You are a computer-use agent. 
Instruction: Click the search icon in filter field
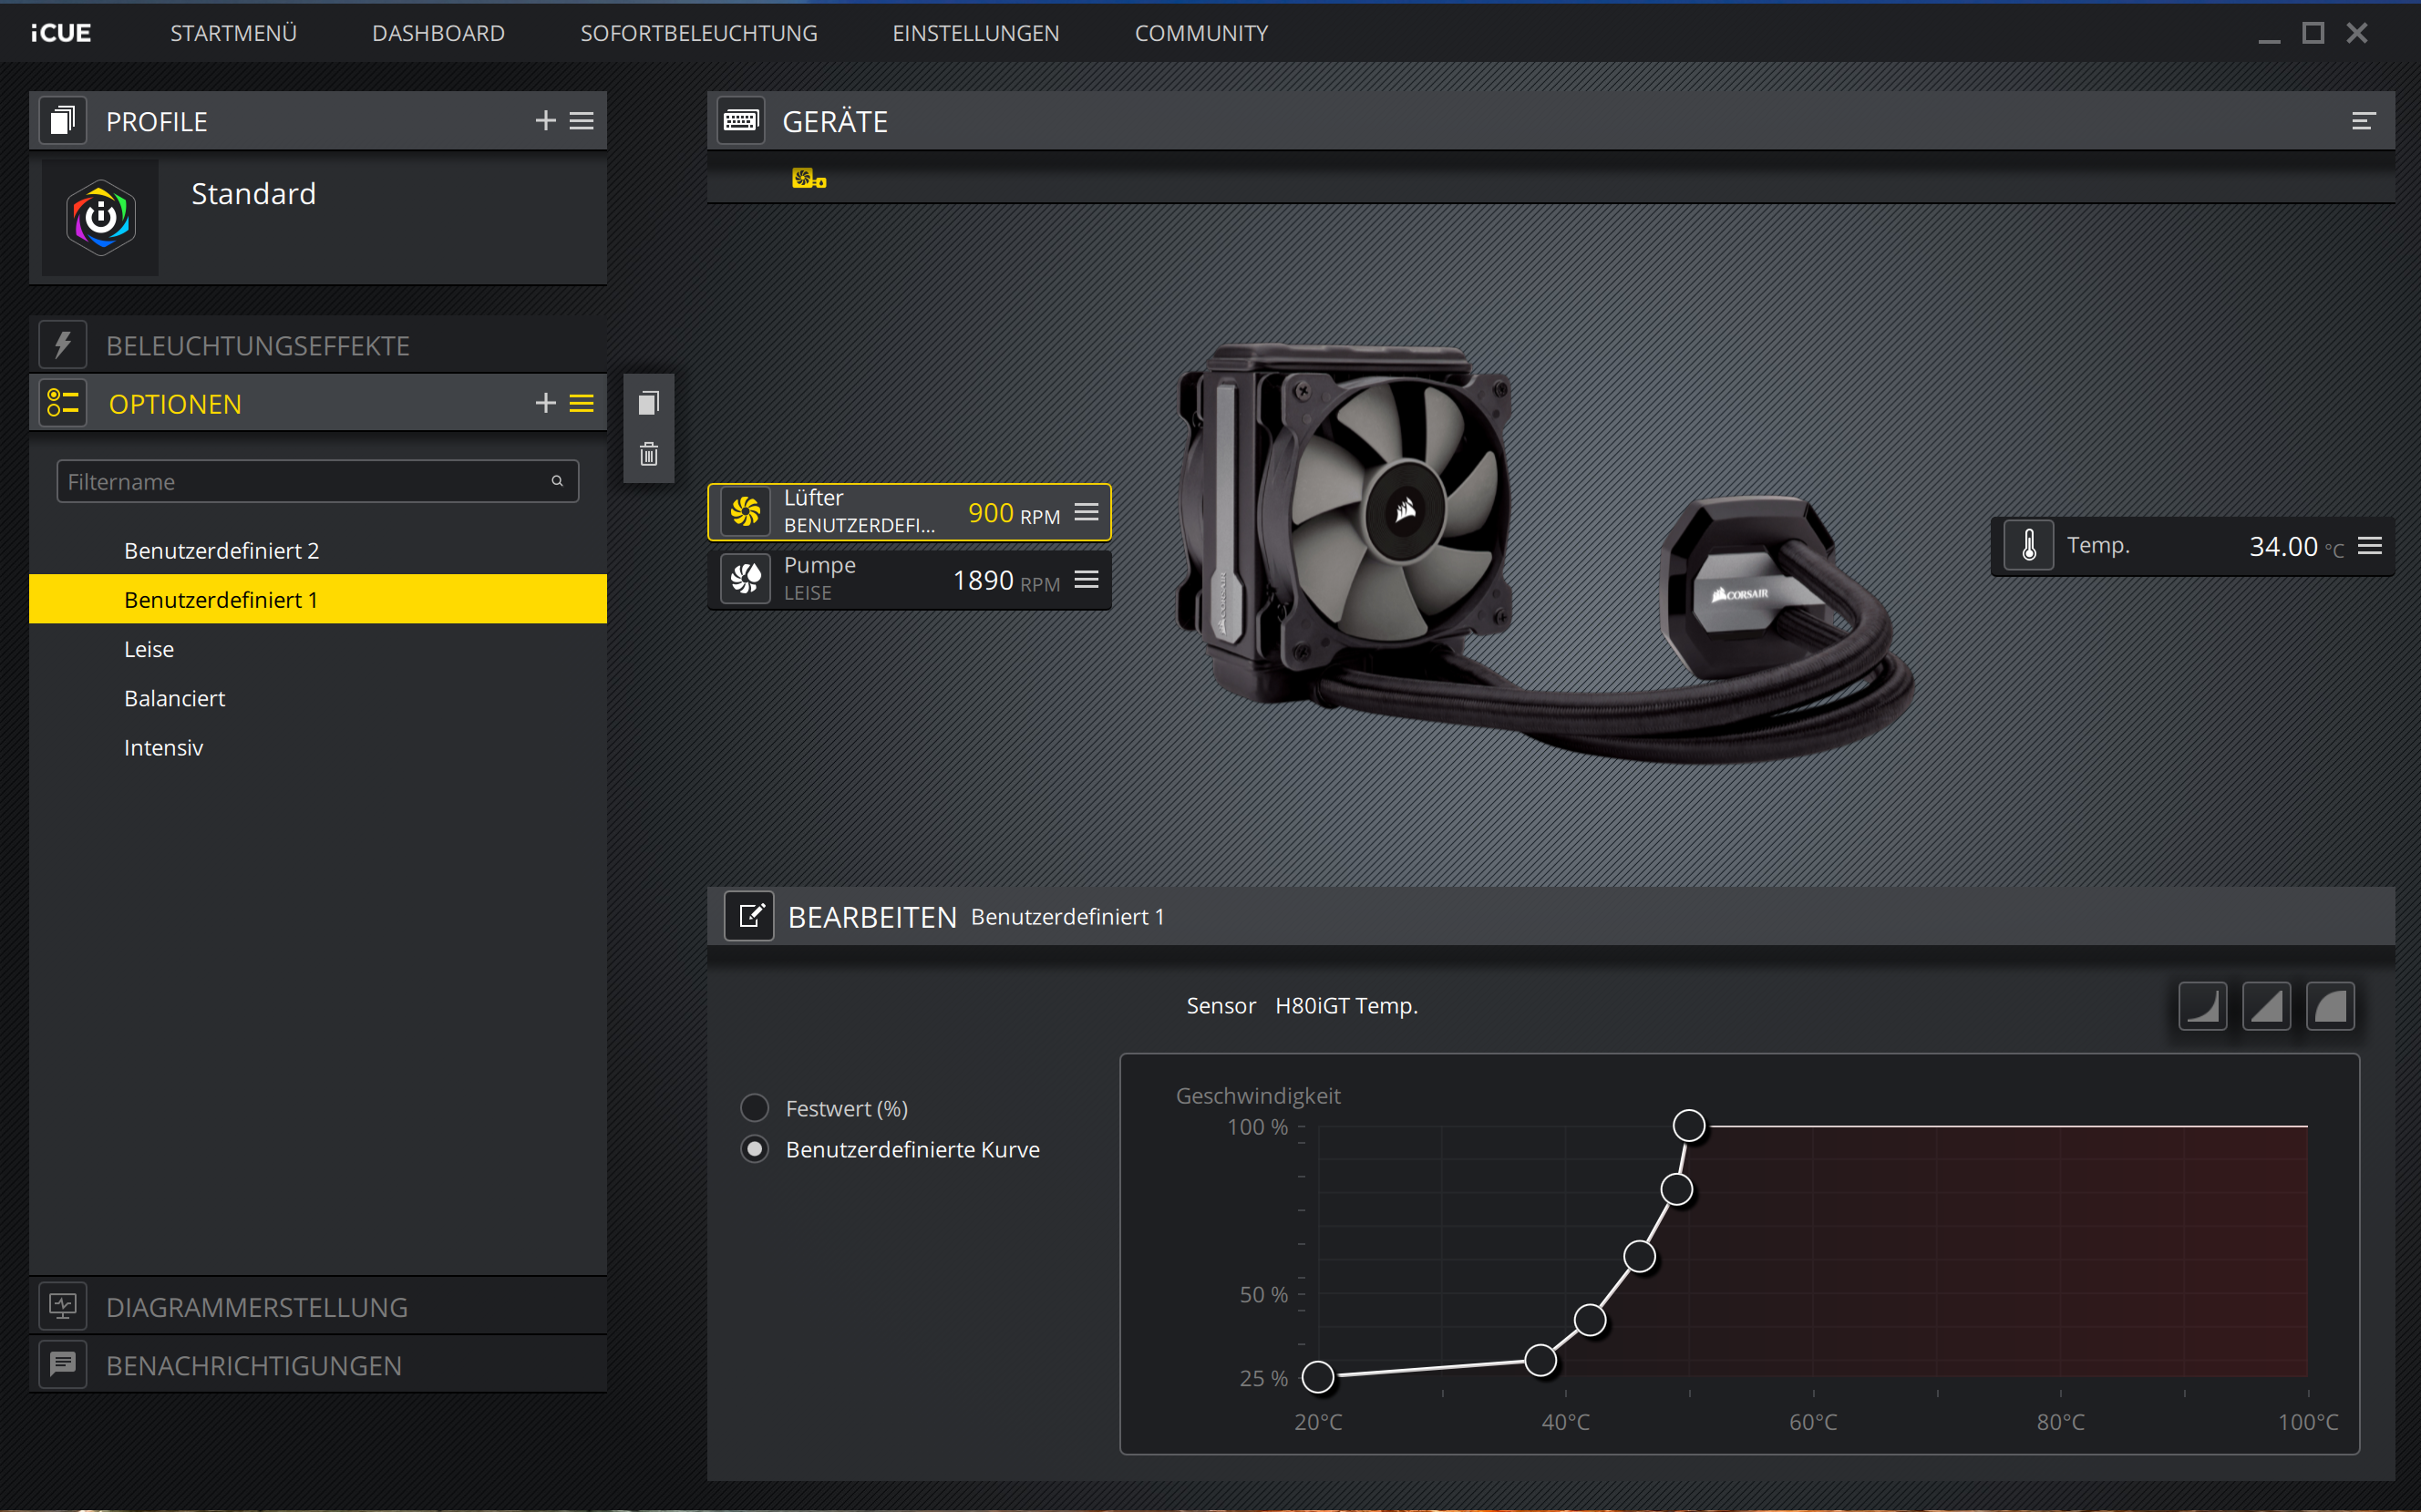[557, 481]
